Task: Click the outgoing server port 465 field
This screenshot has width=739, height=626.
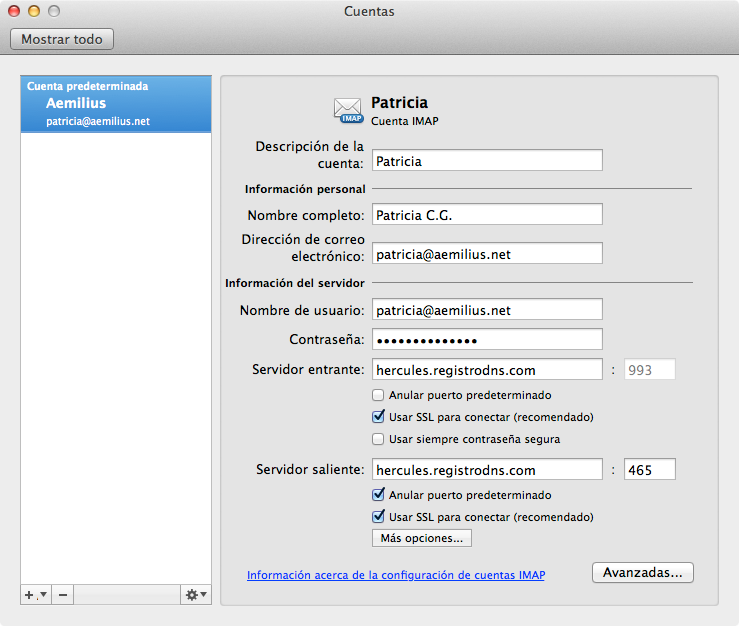Action: pyautogui.click(x=649, y=470)
